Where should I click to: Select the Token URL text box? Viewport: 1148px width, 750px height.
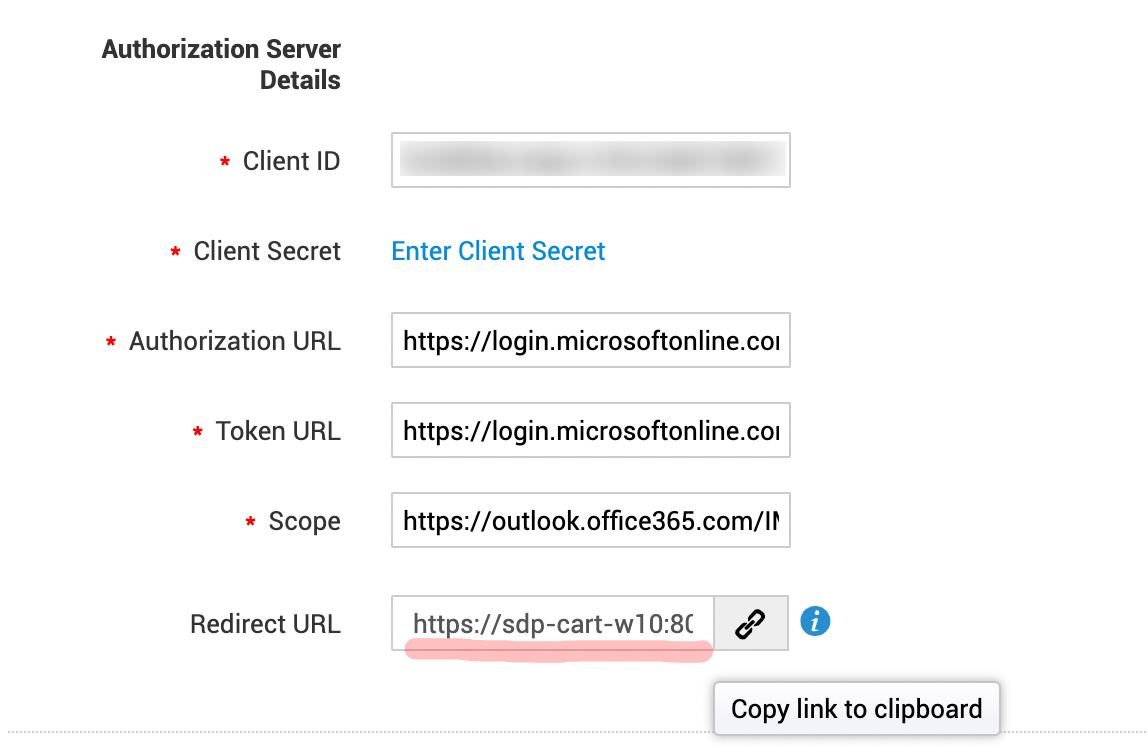point(590,431)
